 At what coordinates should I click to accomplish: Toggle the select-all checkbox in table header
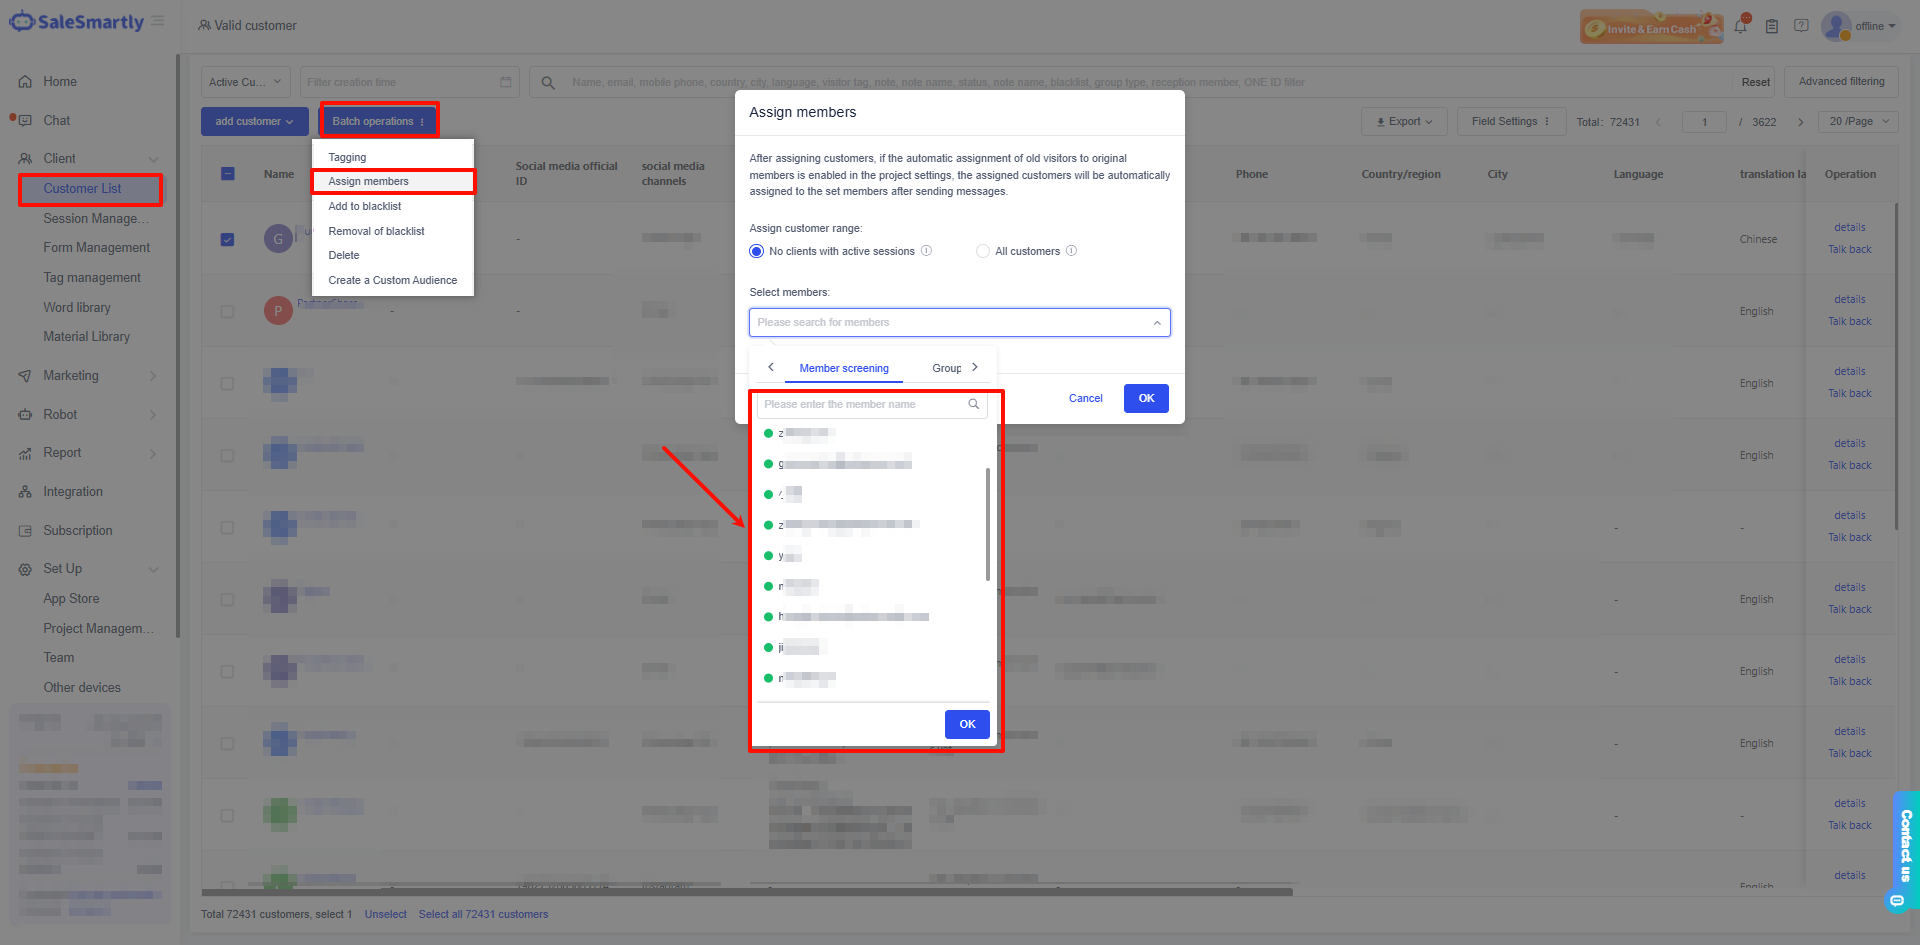(x=227, y=174)
